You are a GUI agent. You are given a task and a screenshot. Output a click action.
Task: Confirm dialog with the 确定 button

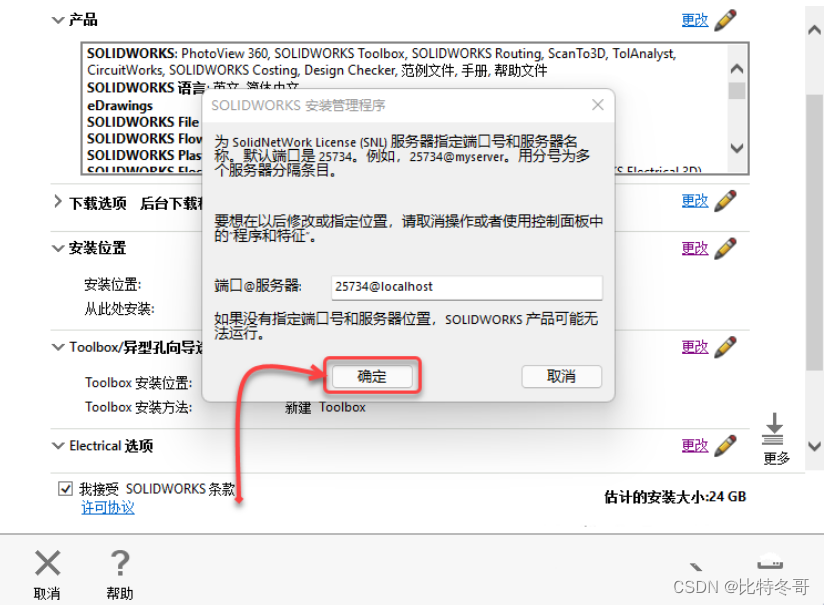[x=372, y=376]
